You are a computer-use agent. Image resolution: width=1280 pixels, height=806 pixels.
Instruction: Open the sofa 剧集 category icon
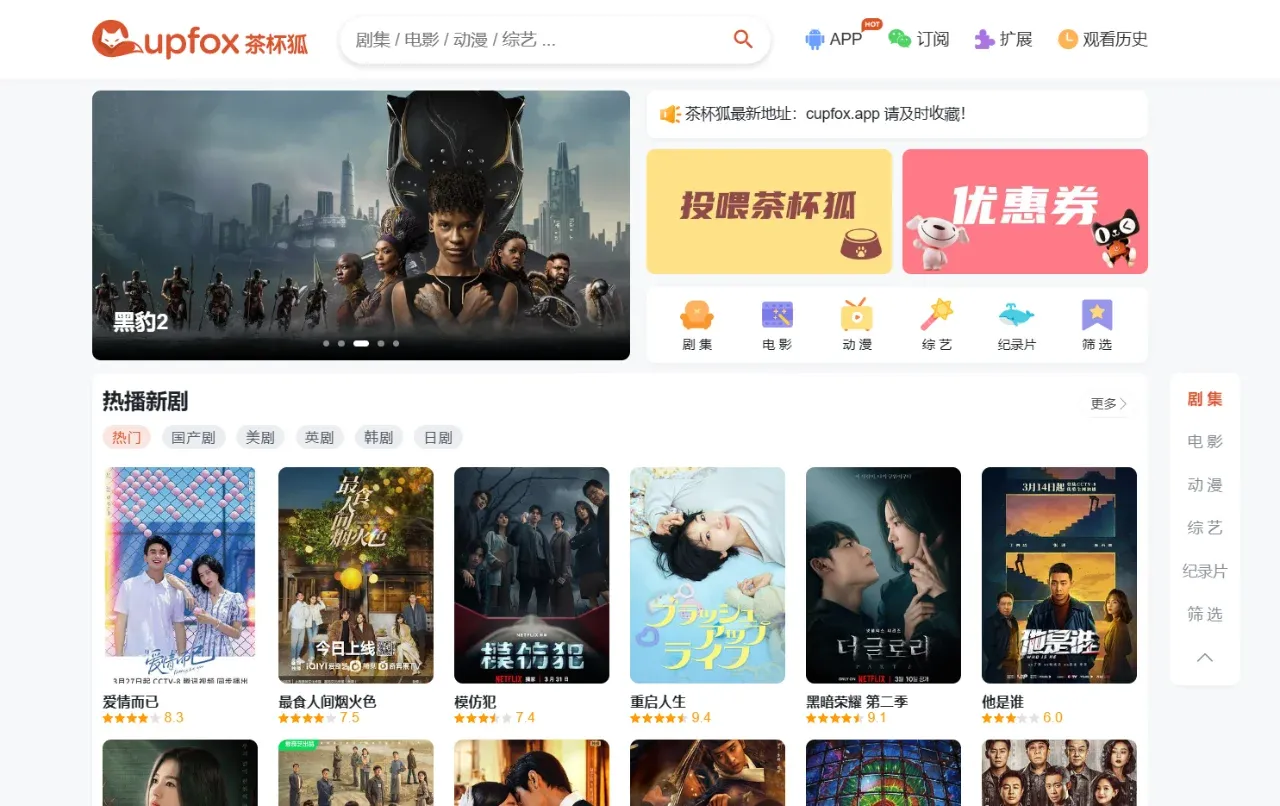[697, 315]
